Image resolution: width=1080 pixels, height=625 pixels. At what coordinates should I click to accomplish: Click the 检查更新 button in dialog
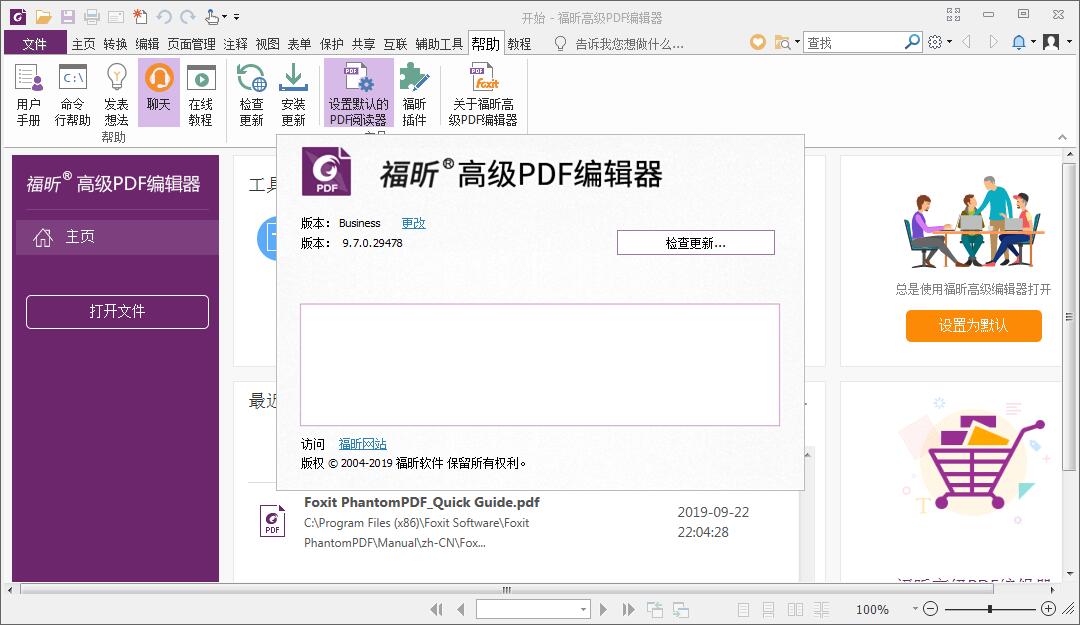tap(695, 242)
